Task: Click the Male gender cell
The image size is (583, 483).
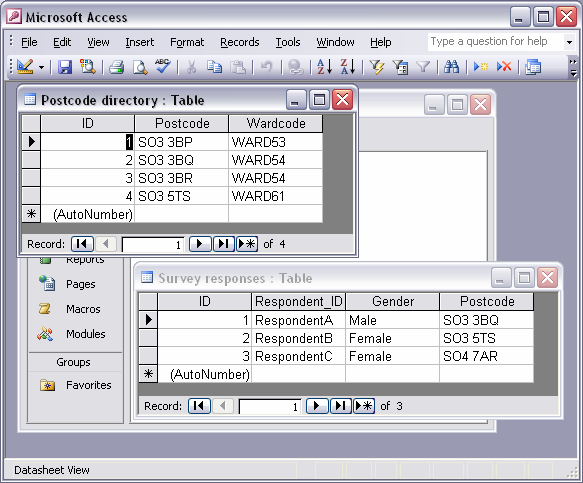Action: click(x=393, y=320)
